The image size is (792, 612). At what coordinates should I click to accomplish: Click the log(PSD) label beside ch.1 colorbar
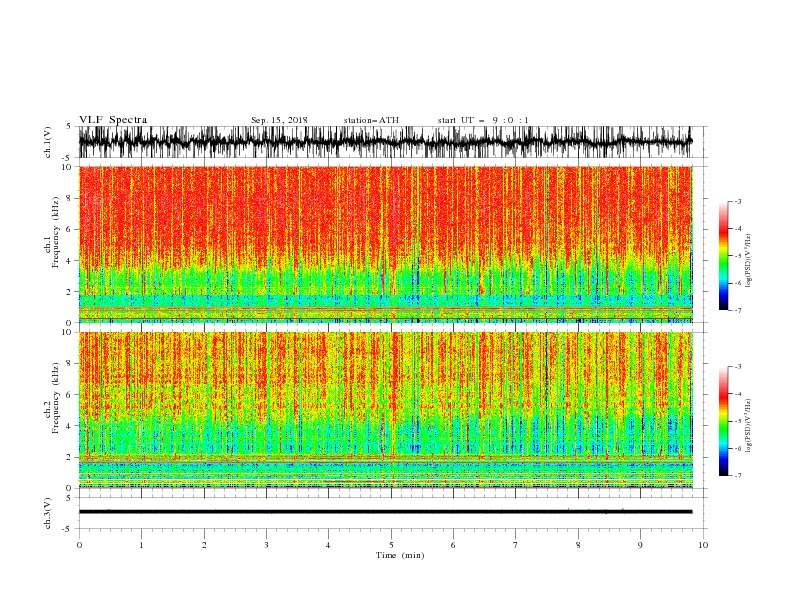tap(748, 261)
